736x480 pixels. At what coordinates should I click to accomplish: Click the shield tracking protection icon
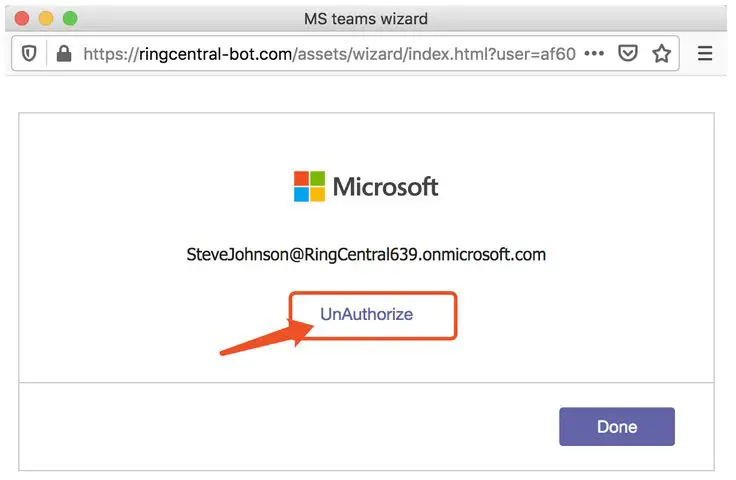pos(29,53)
